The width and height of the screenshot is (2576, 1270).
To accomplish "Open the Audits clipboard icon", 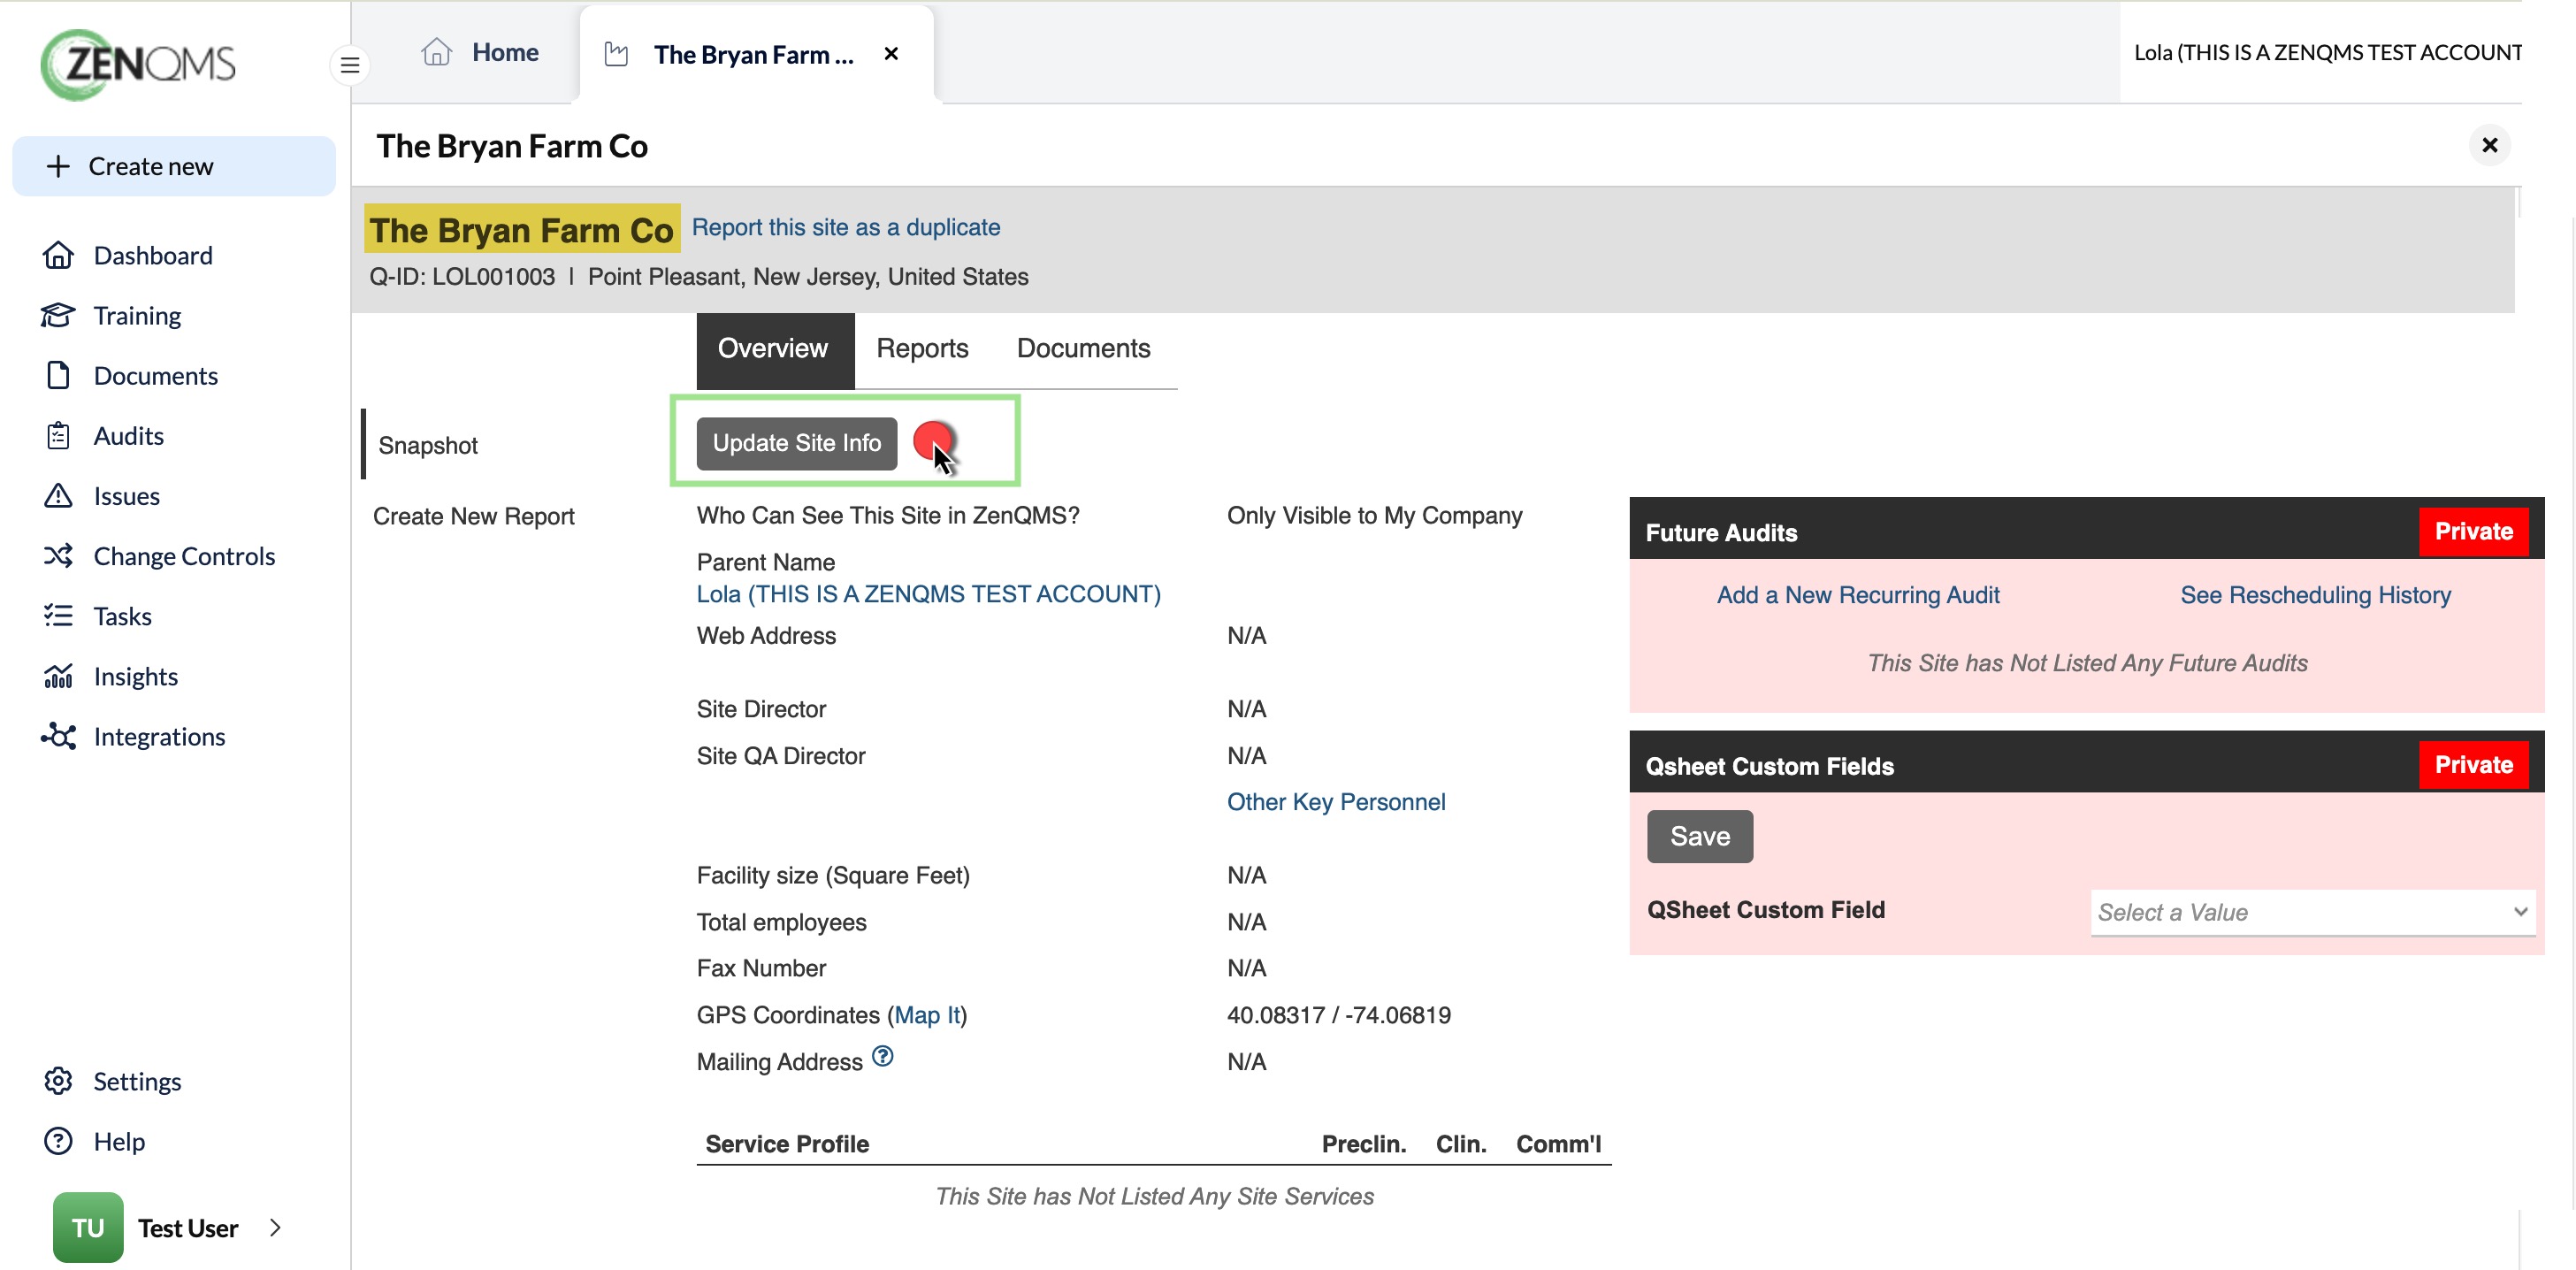I will (x=58, y=435).
